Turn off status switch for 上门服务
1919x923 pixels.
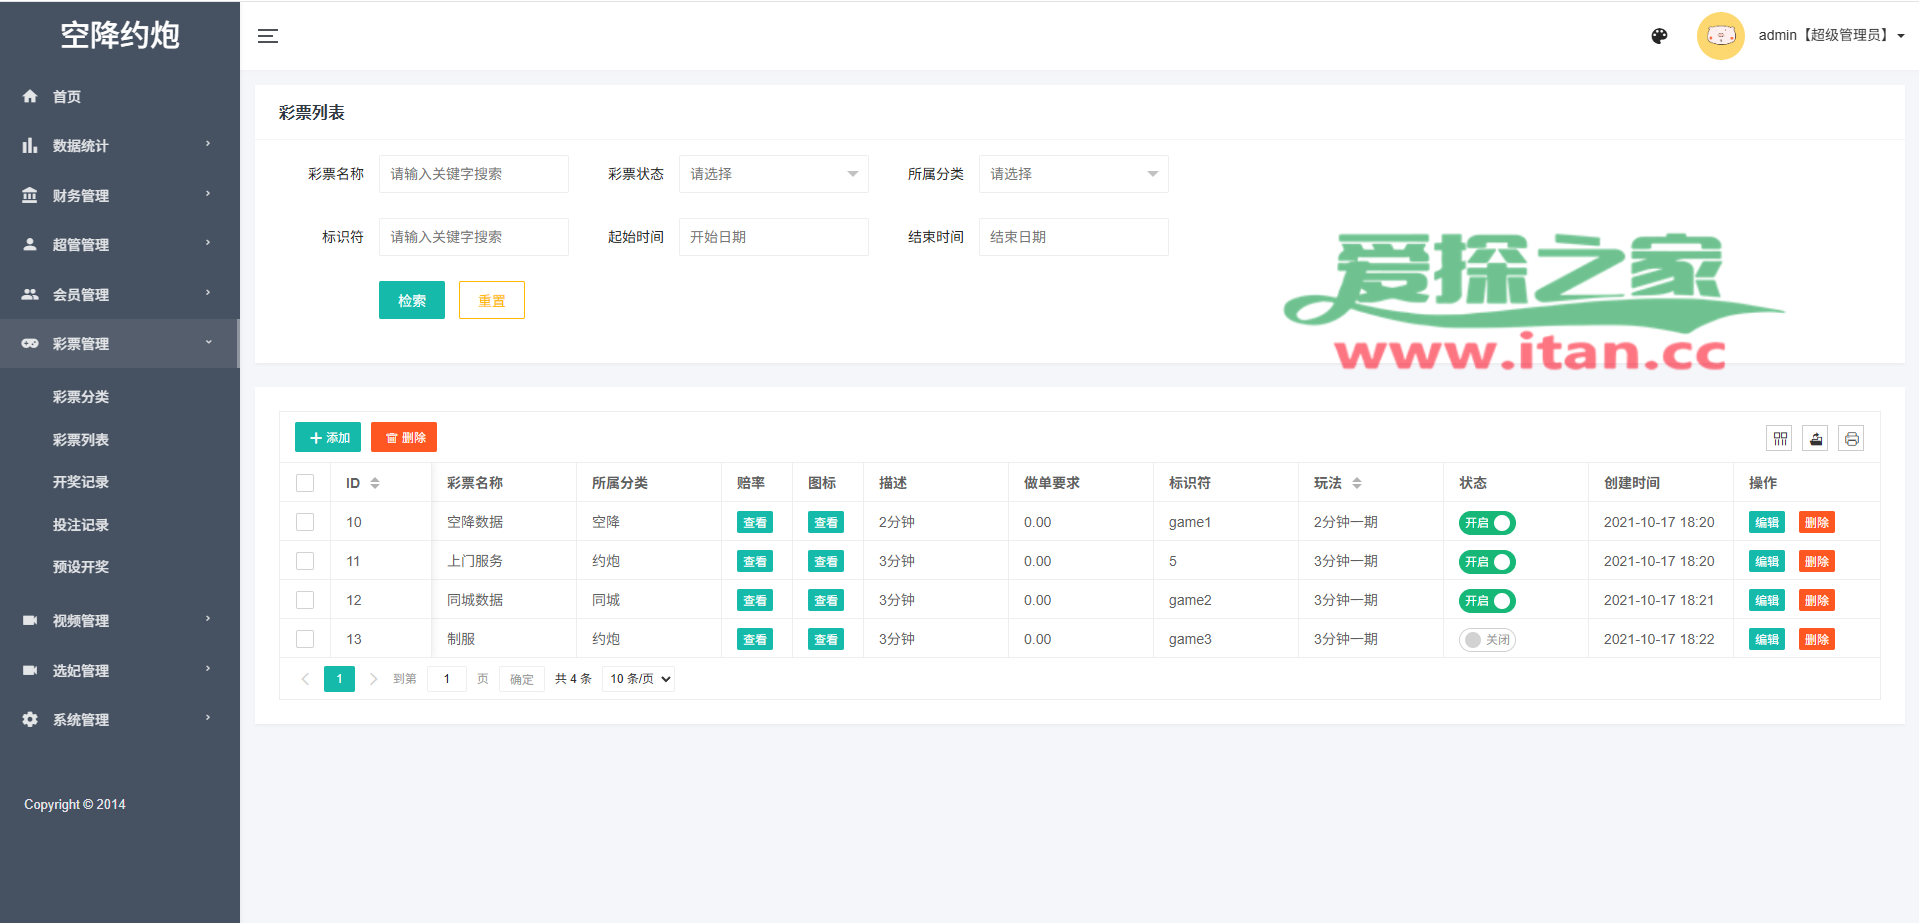tap(1487, 561)
